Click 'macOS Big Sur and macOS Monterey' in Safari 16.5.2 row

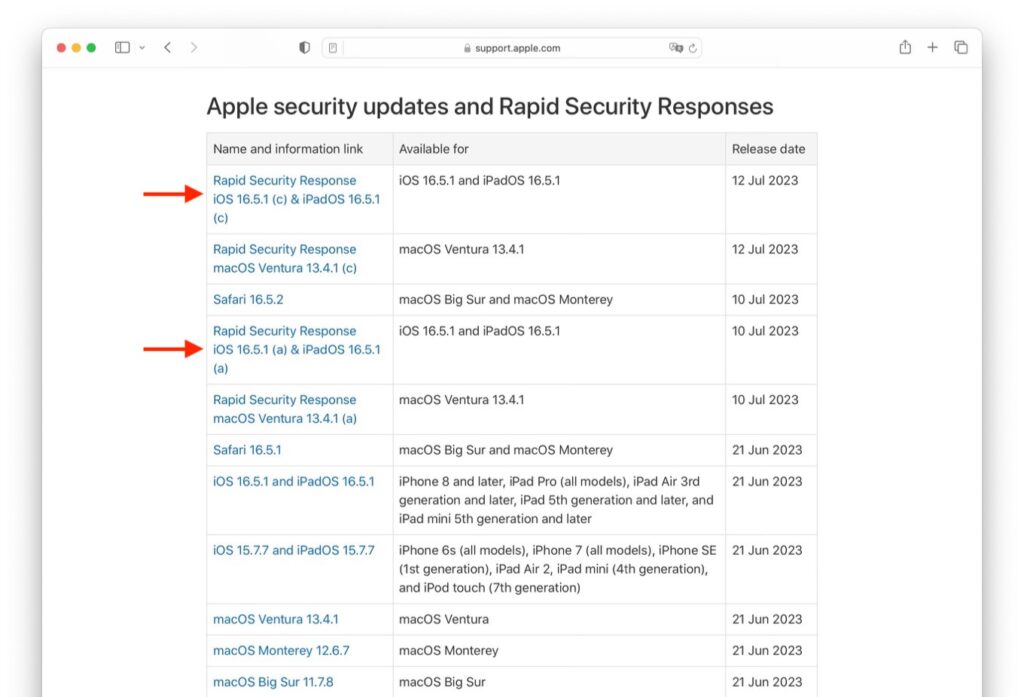pyautogui.click(x=506, y=299)
